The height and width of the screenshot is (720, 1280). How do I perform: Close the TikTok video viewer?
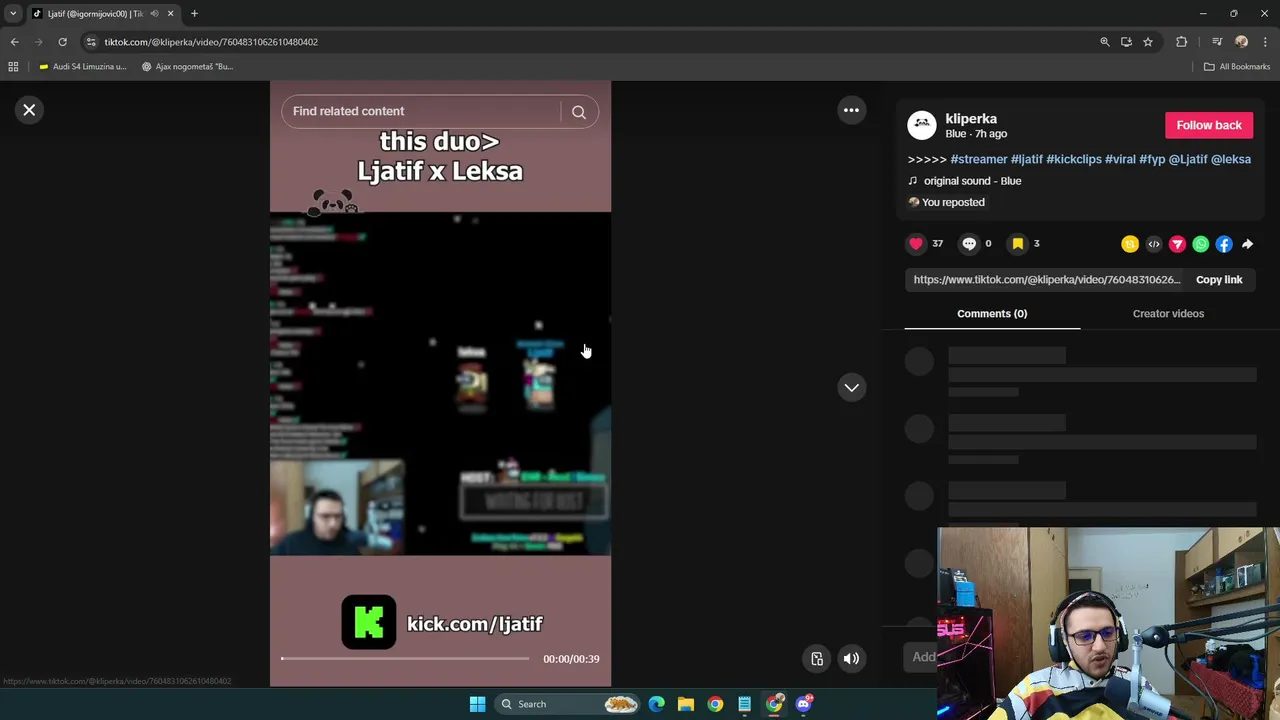tap(29, 110)
